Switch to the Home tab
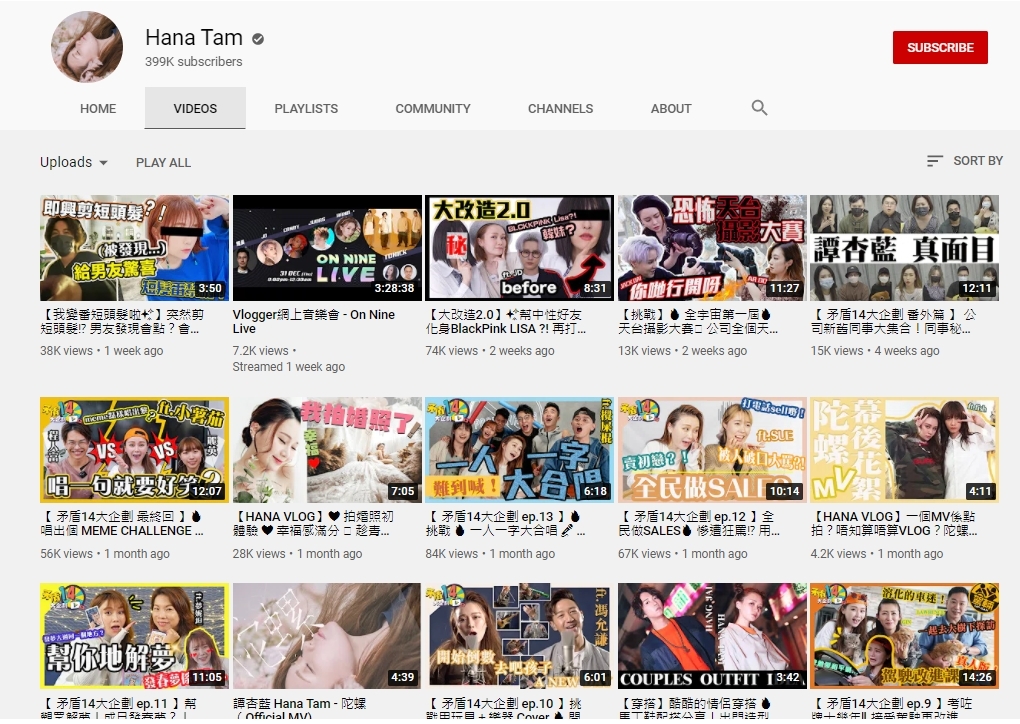The width and height of the screenshot is (1020, 724). pos(98,108)
